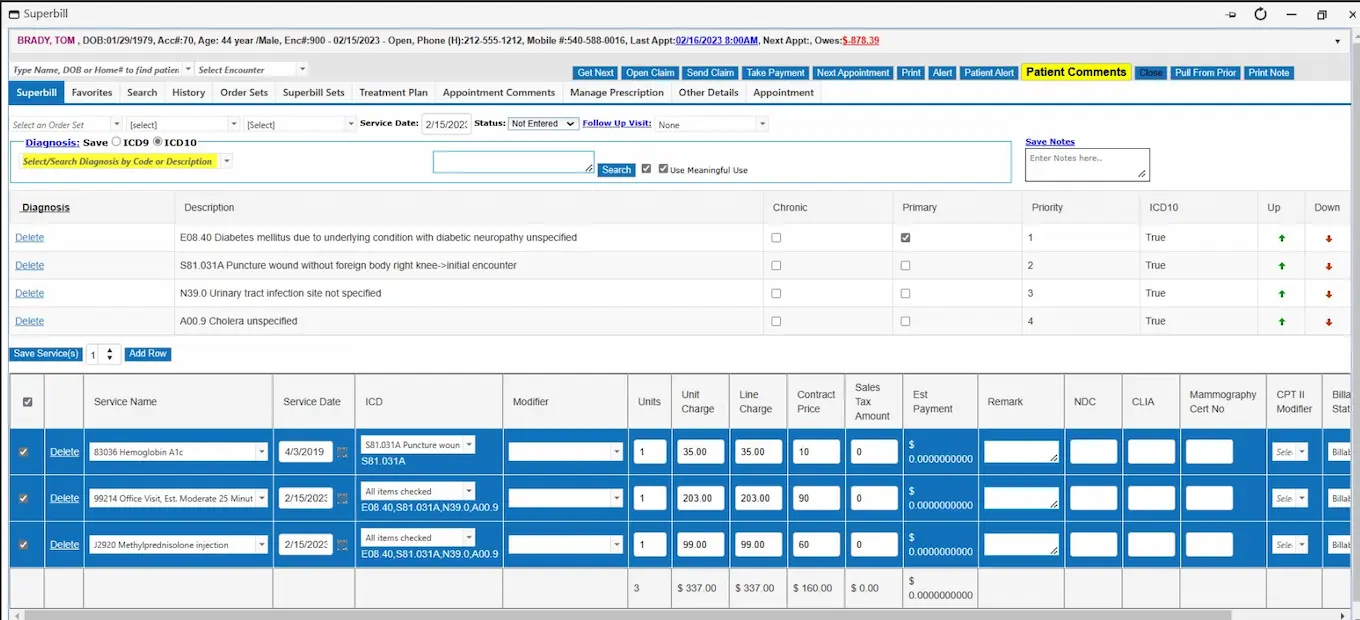
Task: Delete the Cholera unspecified diagnosis
Action: point(29,321)
